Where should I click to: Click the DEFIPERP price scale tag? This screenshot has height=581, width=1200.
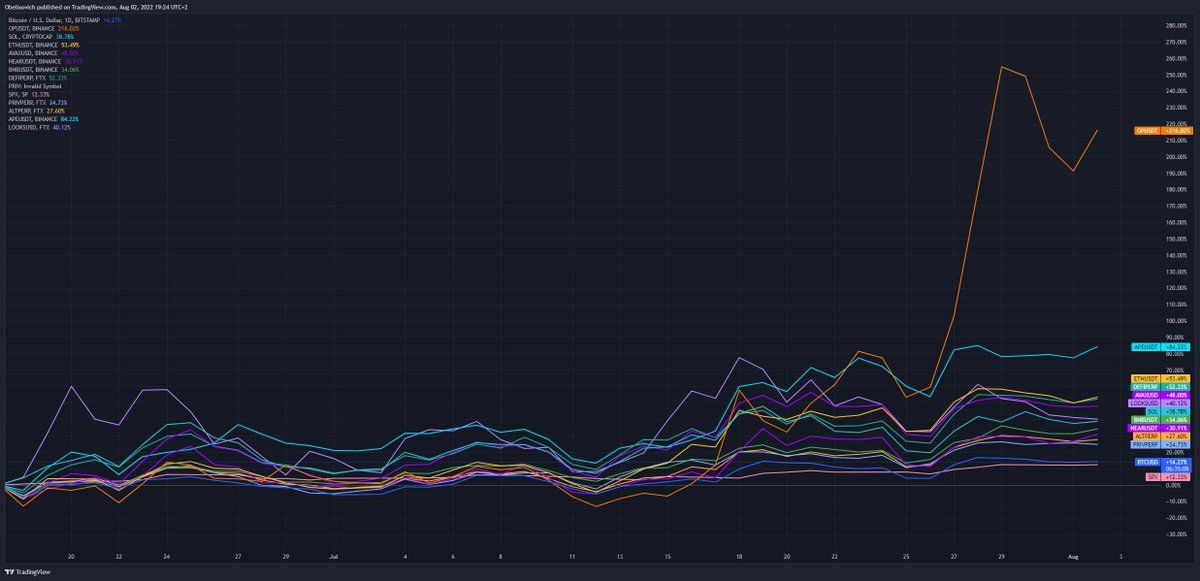click(x=1161, y=386)
